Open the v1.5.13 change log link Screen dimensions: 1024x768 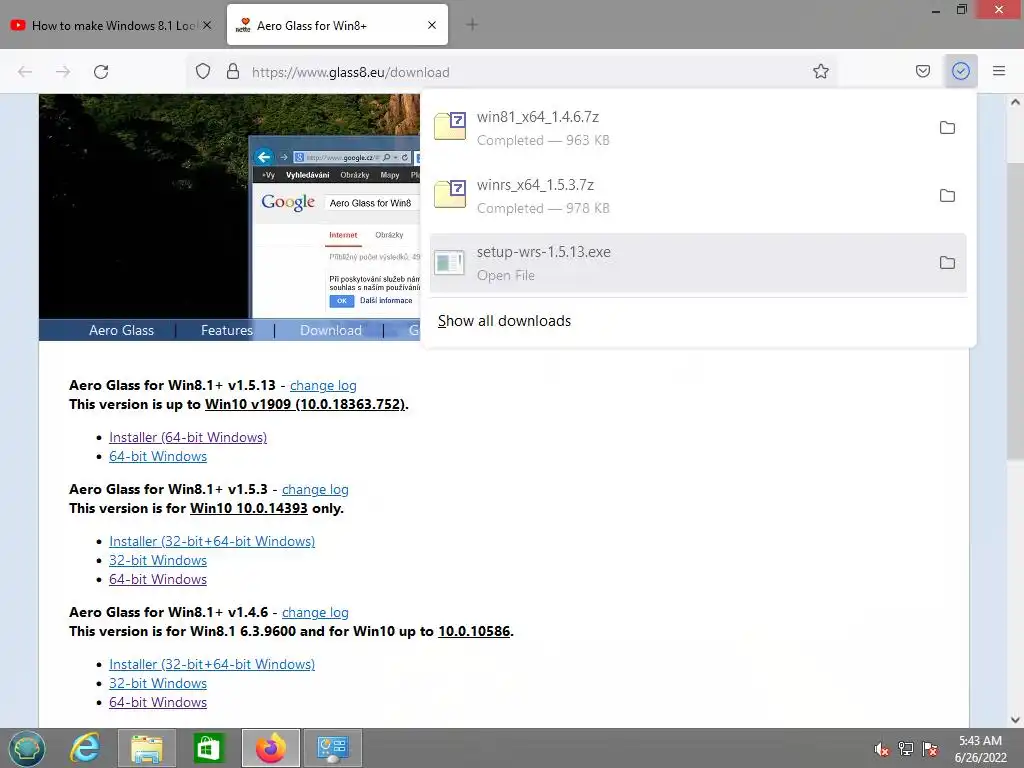[323, 385]
